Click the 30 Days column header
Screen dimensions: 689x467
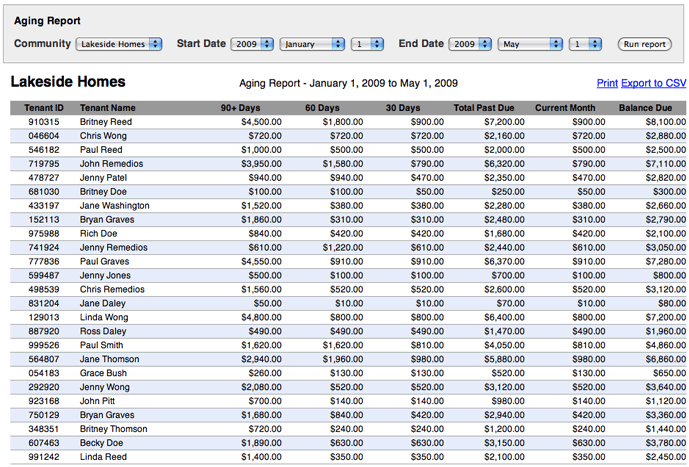coord(403,108)
